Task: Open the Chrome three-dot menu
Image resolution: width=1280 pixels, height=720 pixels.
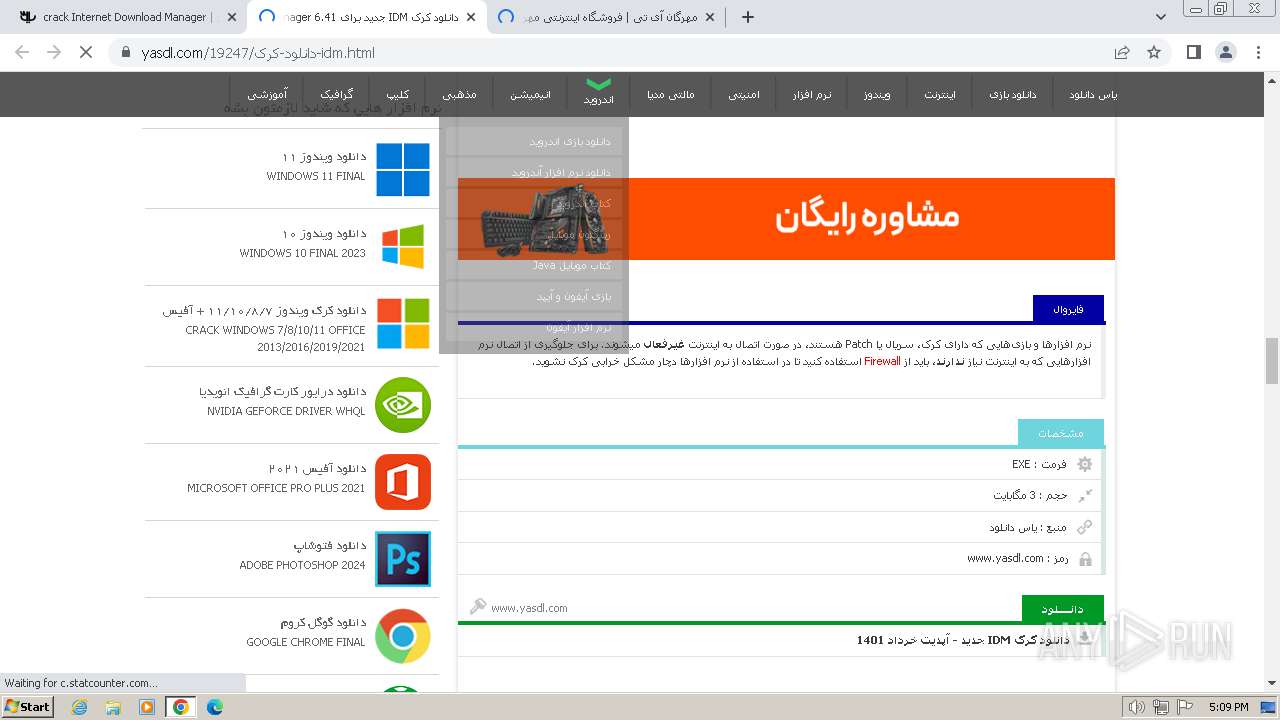Action: 1257,52
